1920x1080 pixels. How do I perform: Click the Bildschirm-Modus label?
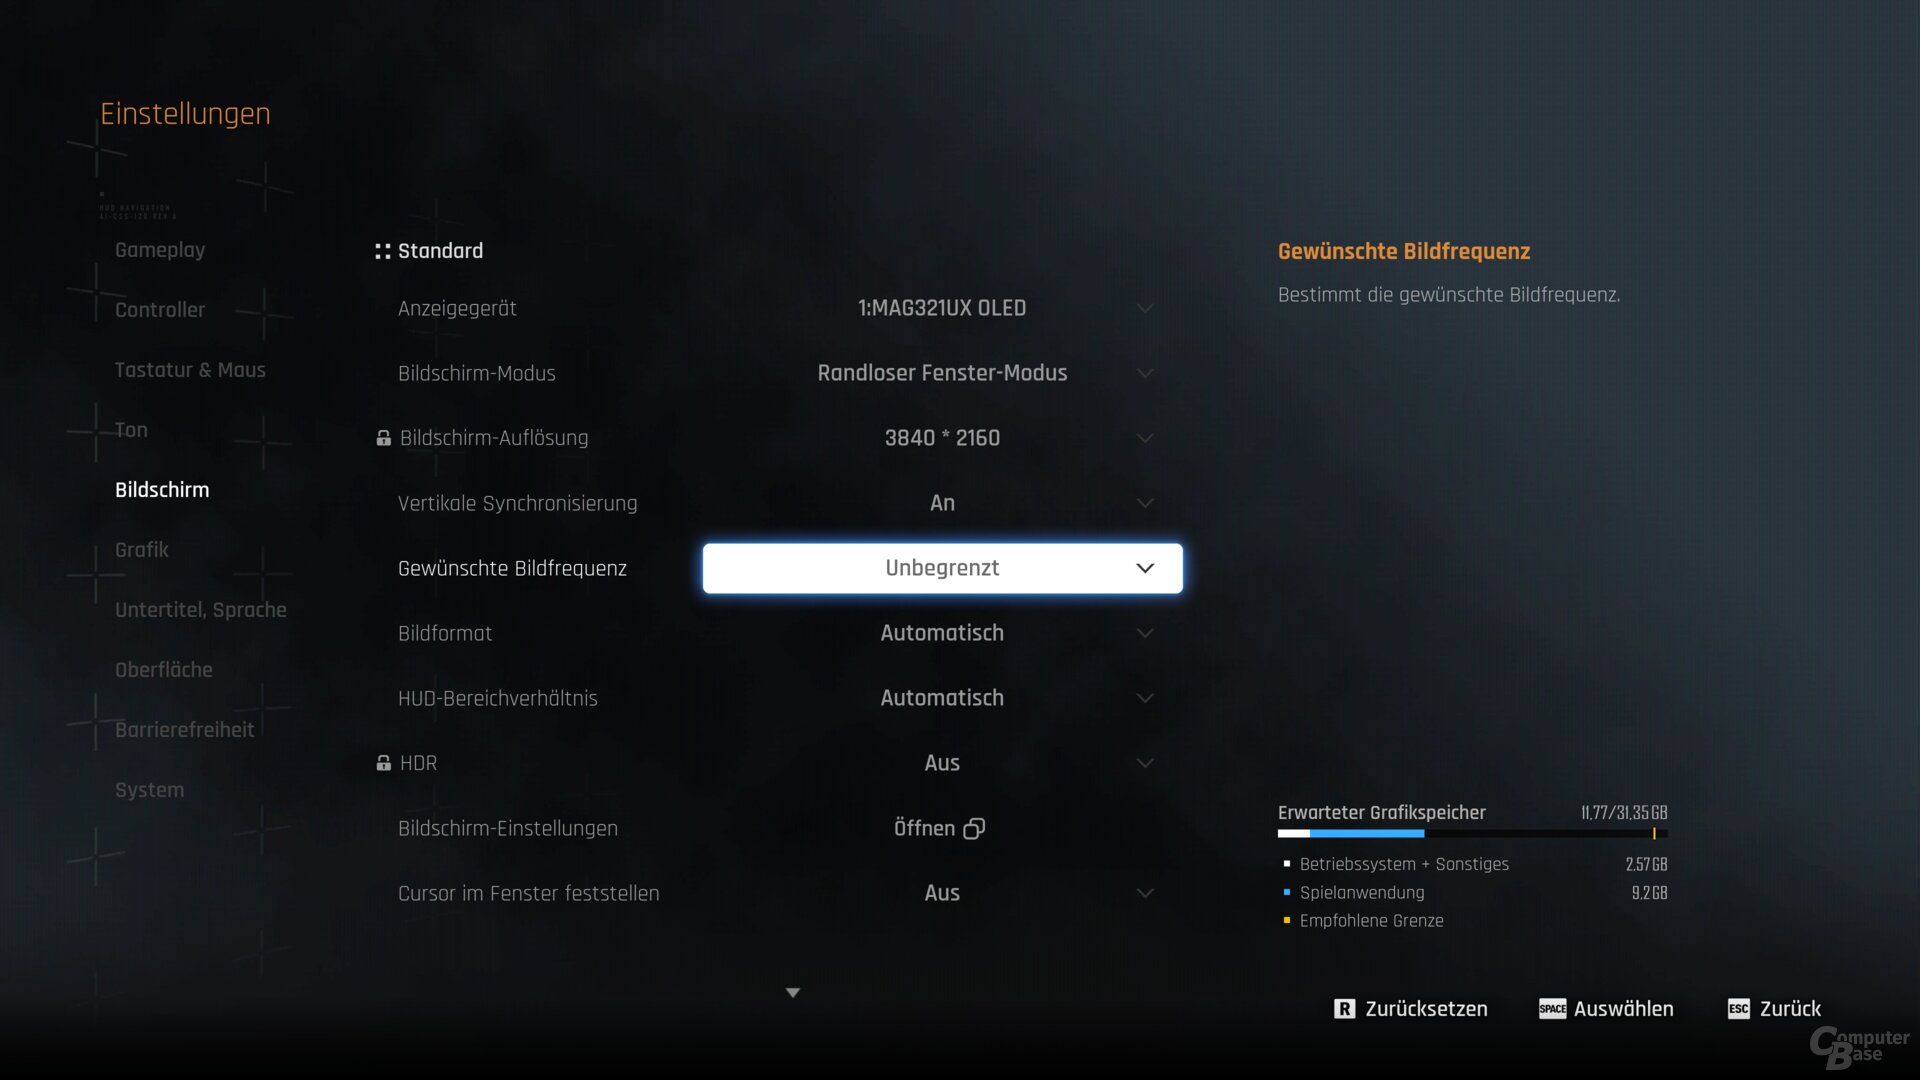click(476, 373)
